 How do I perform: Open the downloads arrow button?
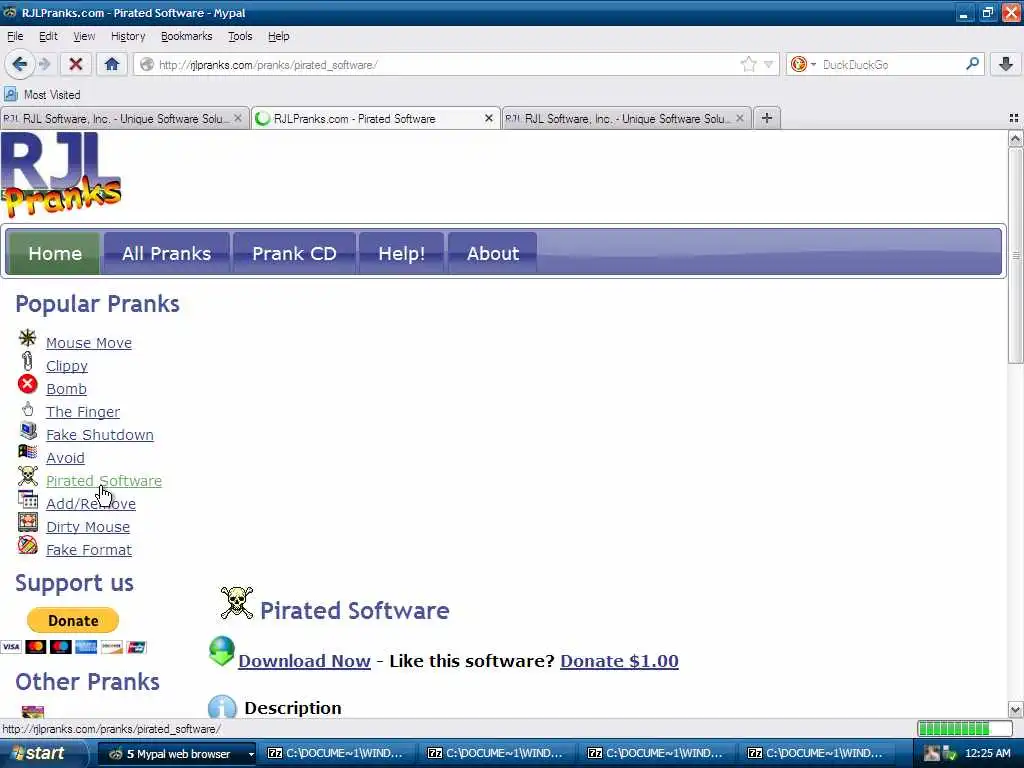tap(1006, 64)
